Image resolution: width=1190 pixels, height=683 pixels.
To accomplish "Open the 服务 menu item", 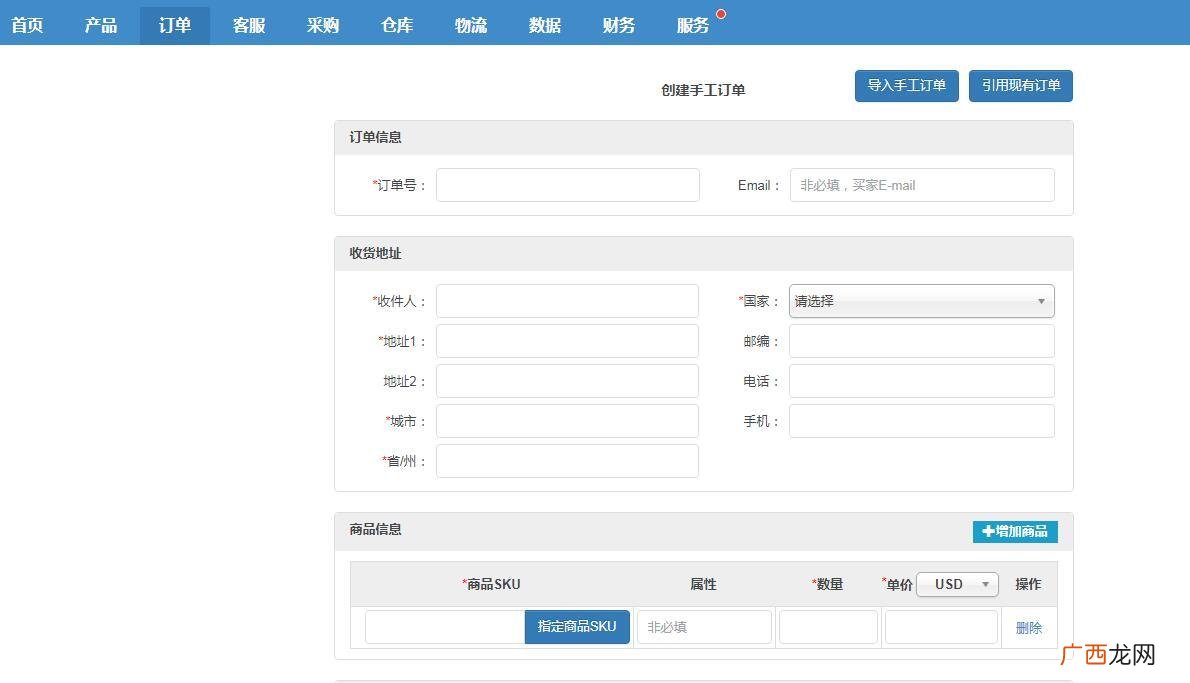I will (693, 25).
